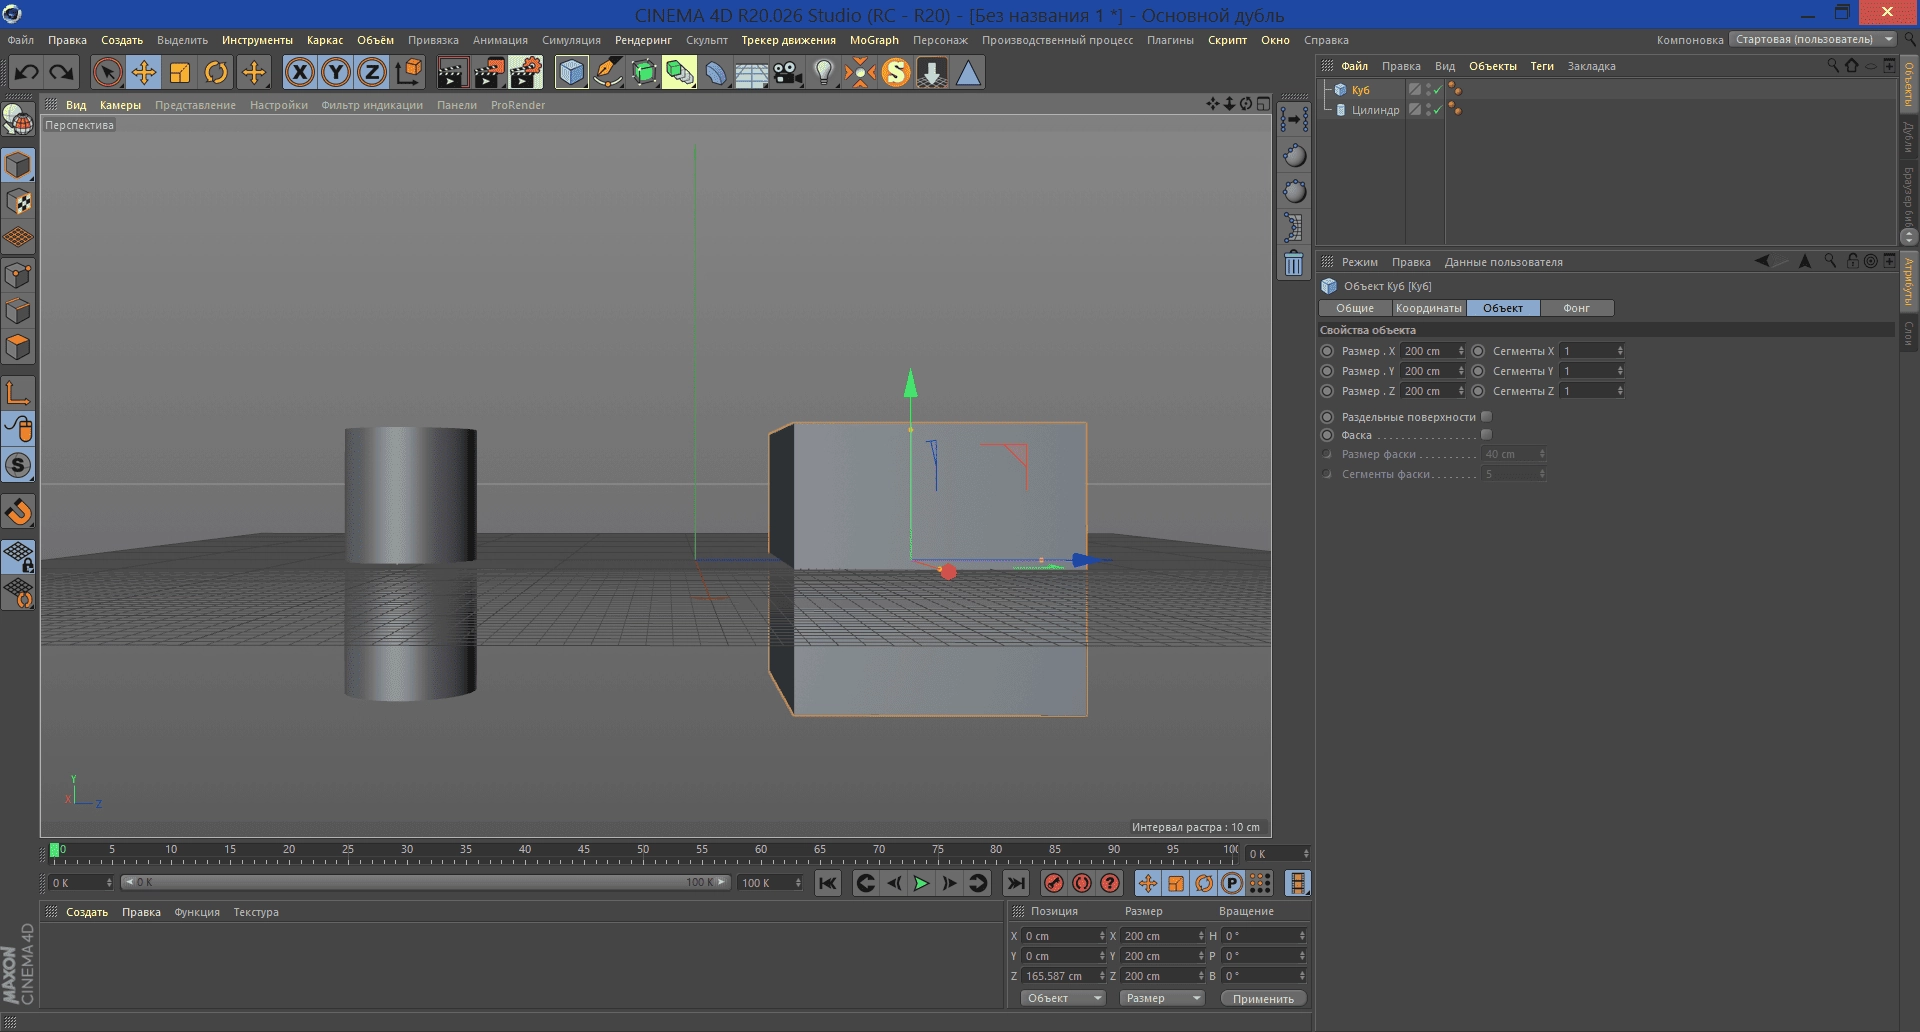Toggle animation dot for Сегменты Y
The height and width of the screenshot is (1032, 1920).
1478,371
